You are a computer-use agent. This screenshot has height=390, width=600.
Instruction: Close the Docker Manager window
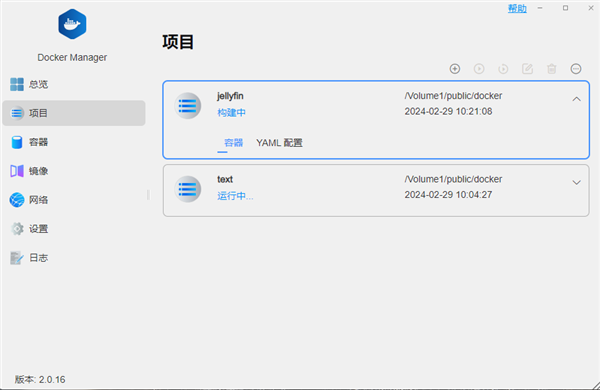coord(590,8)
